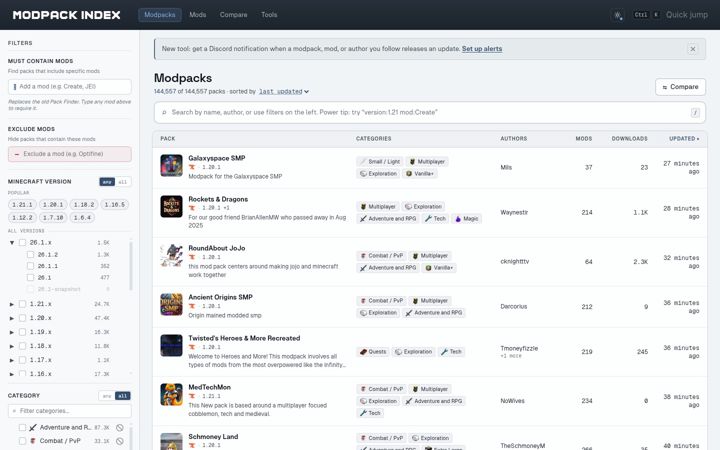The width and height of the screenshot is (720, 450).
Task: Switch to the Modpacks tab
Action: click(160, 15)
